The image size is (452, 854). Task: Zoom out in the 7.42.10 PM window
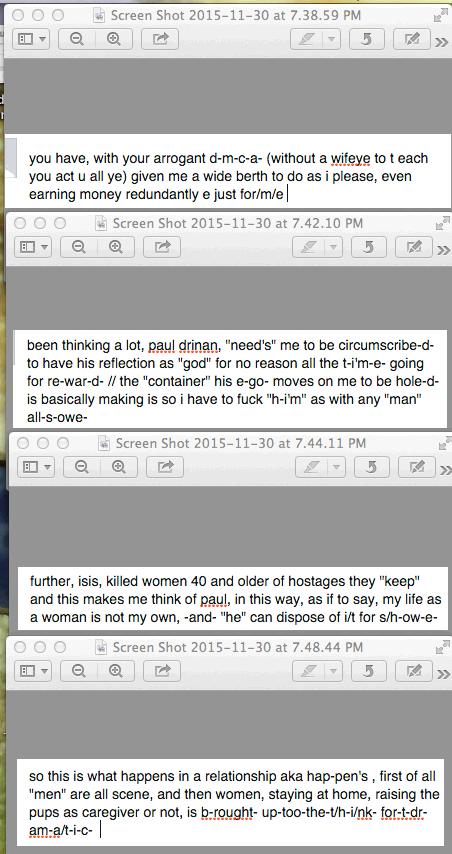click(x=79, y=247)
